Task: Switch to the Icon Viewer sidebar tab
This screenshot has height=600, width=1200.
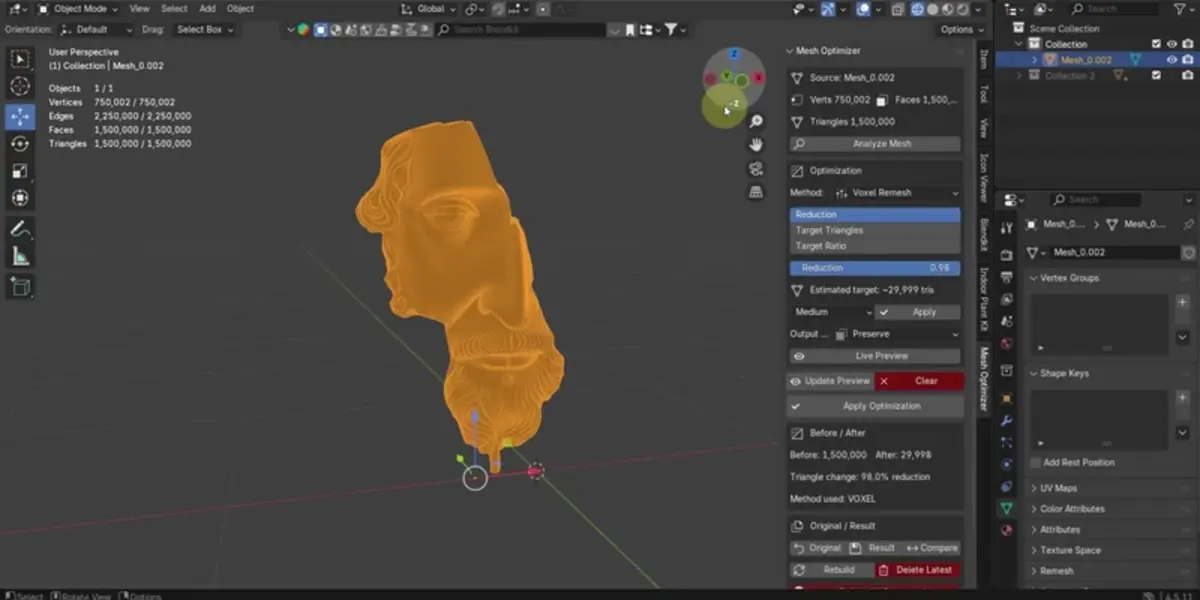Action: pos(984,177)
